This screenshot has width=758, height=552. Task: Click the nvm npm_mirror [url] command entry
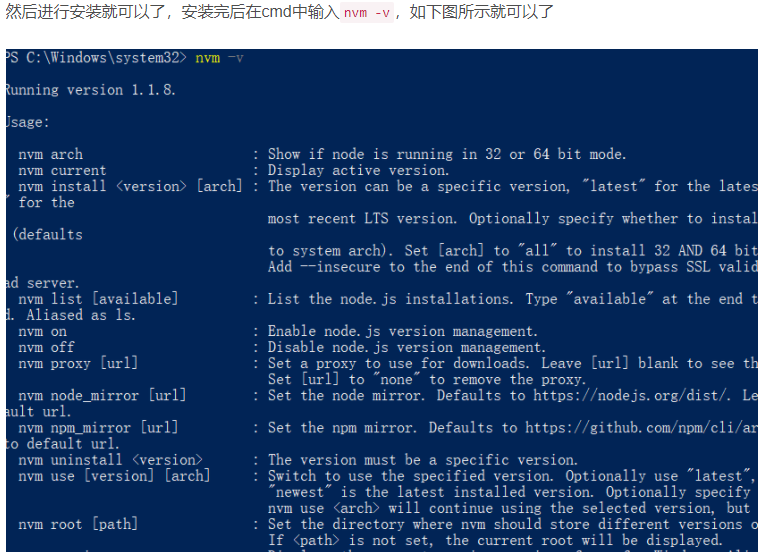point(98,427)
